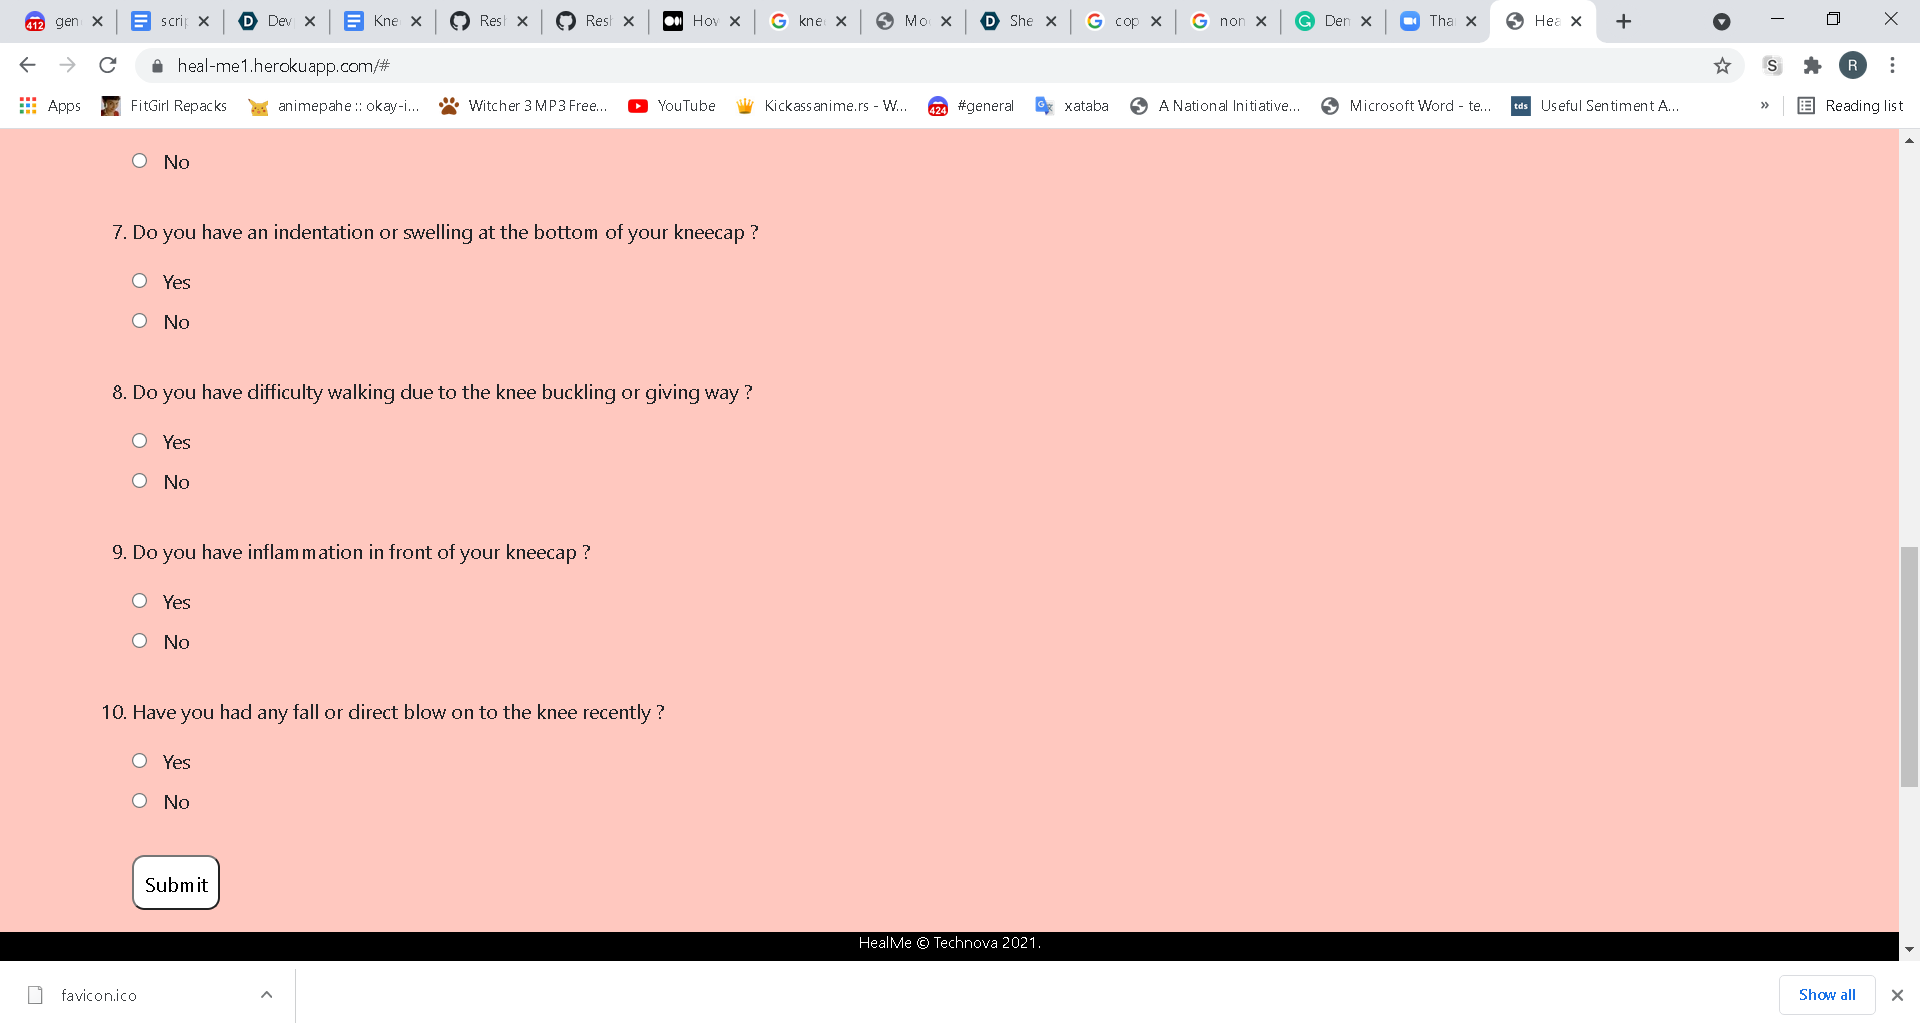Switch to the 'kne' Google tab
The image size is (1920, 1030).
point(808,21)
